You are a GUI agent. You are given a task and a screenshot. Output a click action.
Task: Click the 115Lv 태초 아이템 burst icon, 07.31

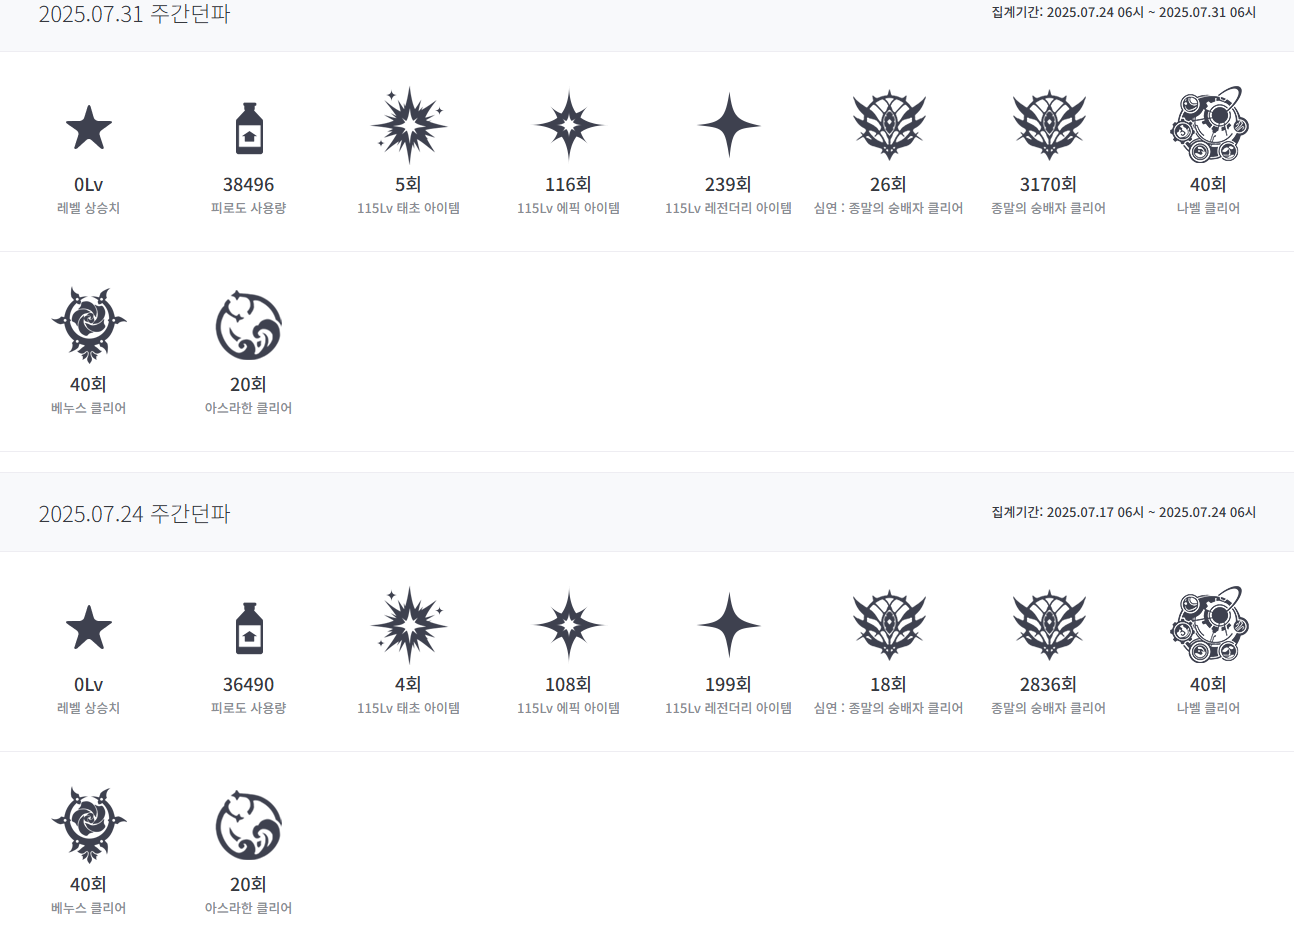pos(408,125)
